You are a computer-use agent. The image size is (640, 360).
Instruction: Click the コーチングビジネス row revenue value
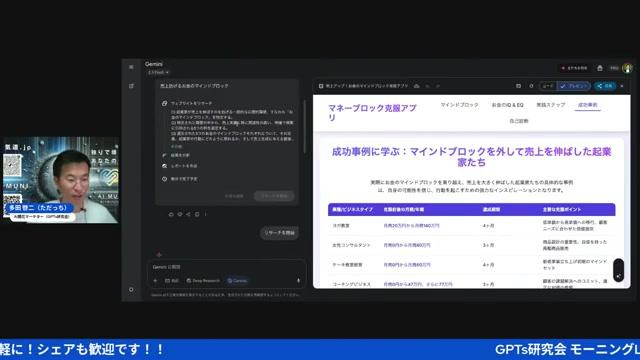coord(418,284)
